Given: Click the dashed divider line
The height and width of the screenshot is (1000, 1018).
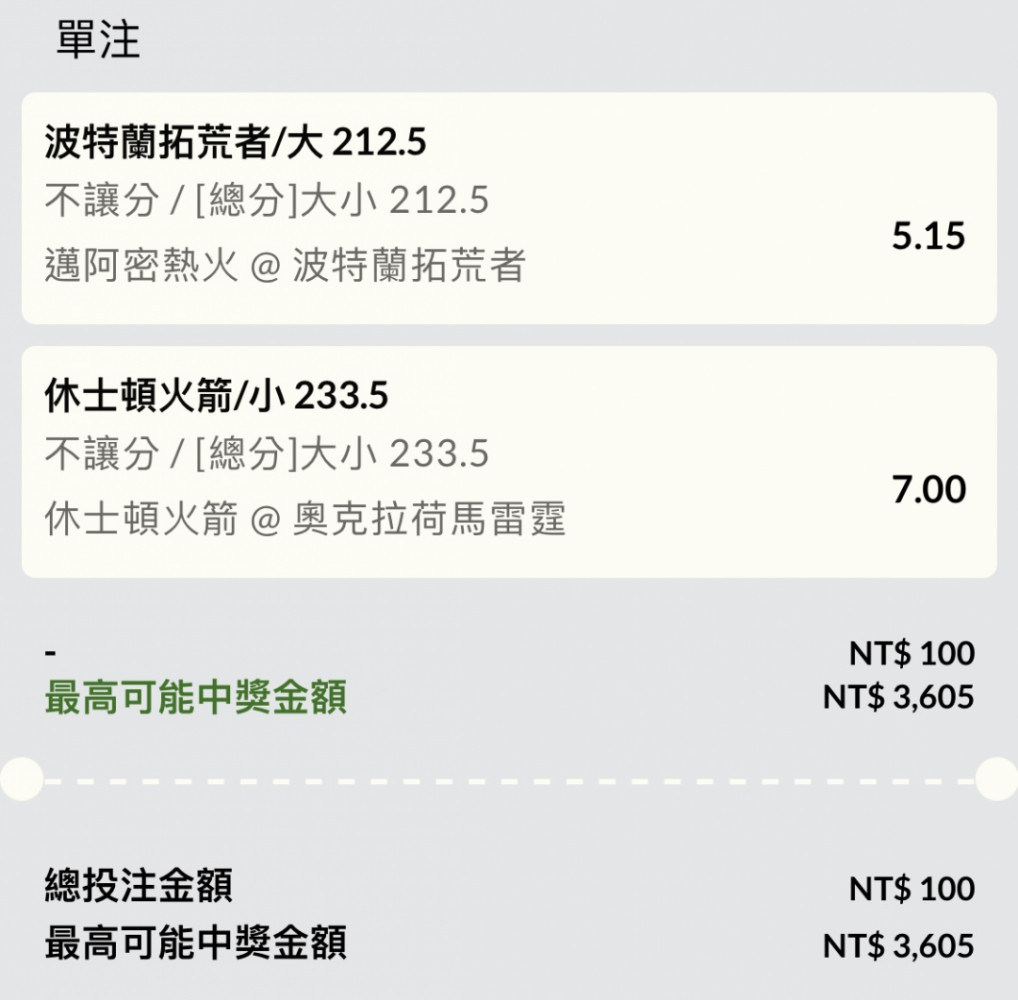Looking at the screenshot, I should tap(509, 780).
